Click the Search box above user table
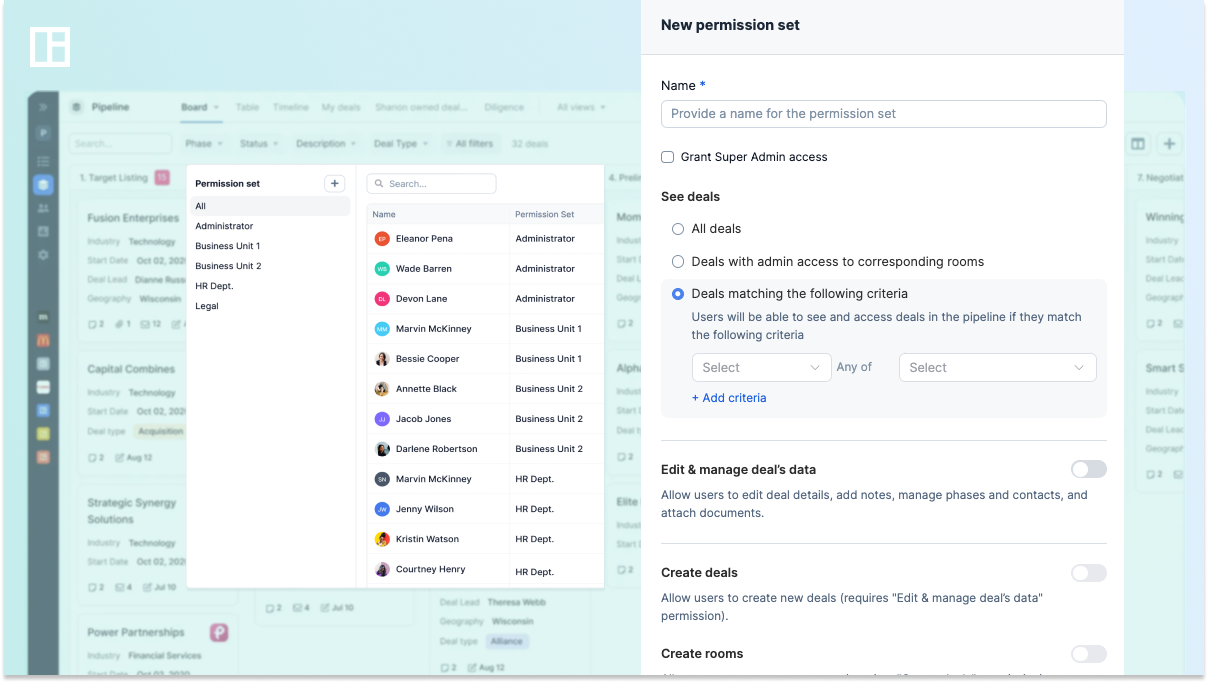Viewport: 1208px width, 683px height. point(431,184)
